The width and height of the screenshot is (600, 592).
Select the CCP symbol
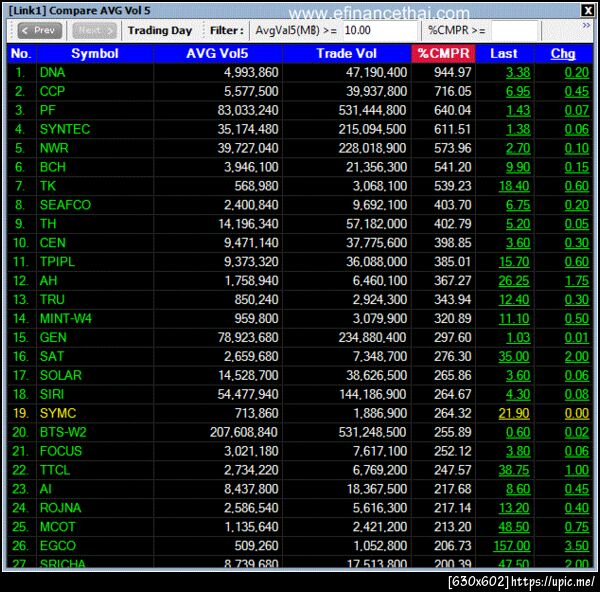(52, 91)
